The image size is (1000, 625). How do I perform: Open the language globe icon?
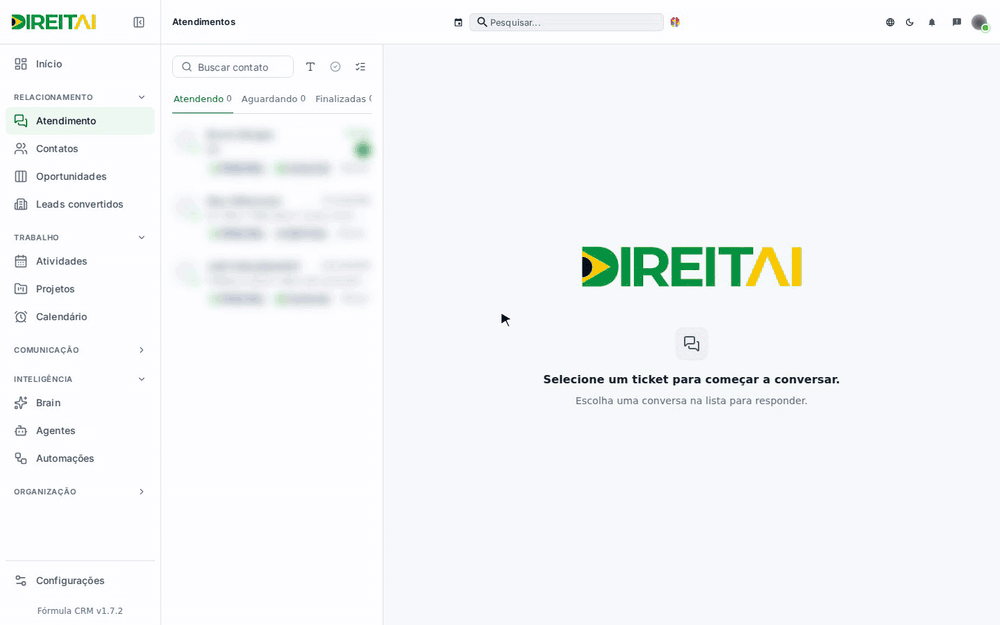tap(890, 22)
